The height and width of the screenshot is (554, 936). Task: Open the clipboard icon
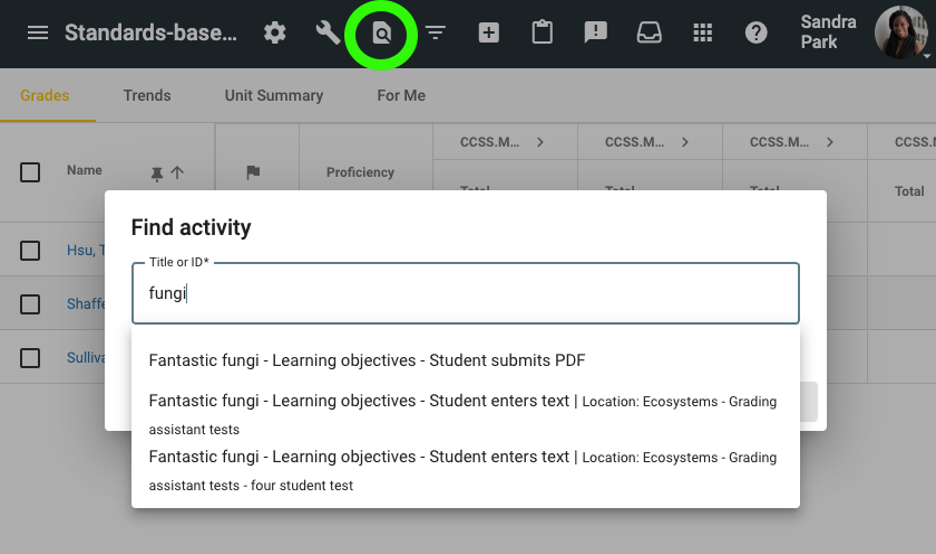pyautogui.click(x=542, y=32)
